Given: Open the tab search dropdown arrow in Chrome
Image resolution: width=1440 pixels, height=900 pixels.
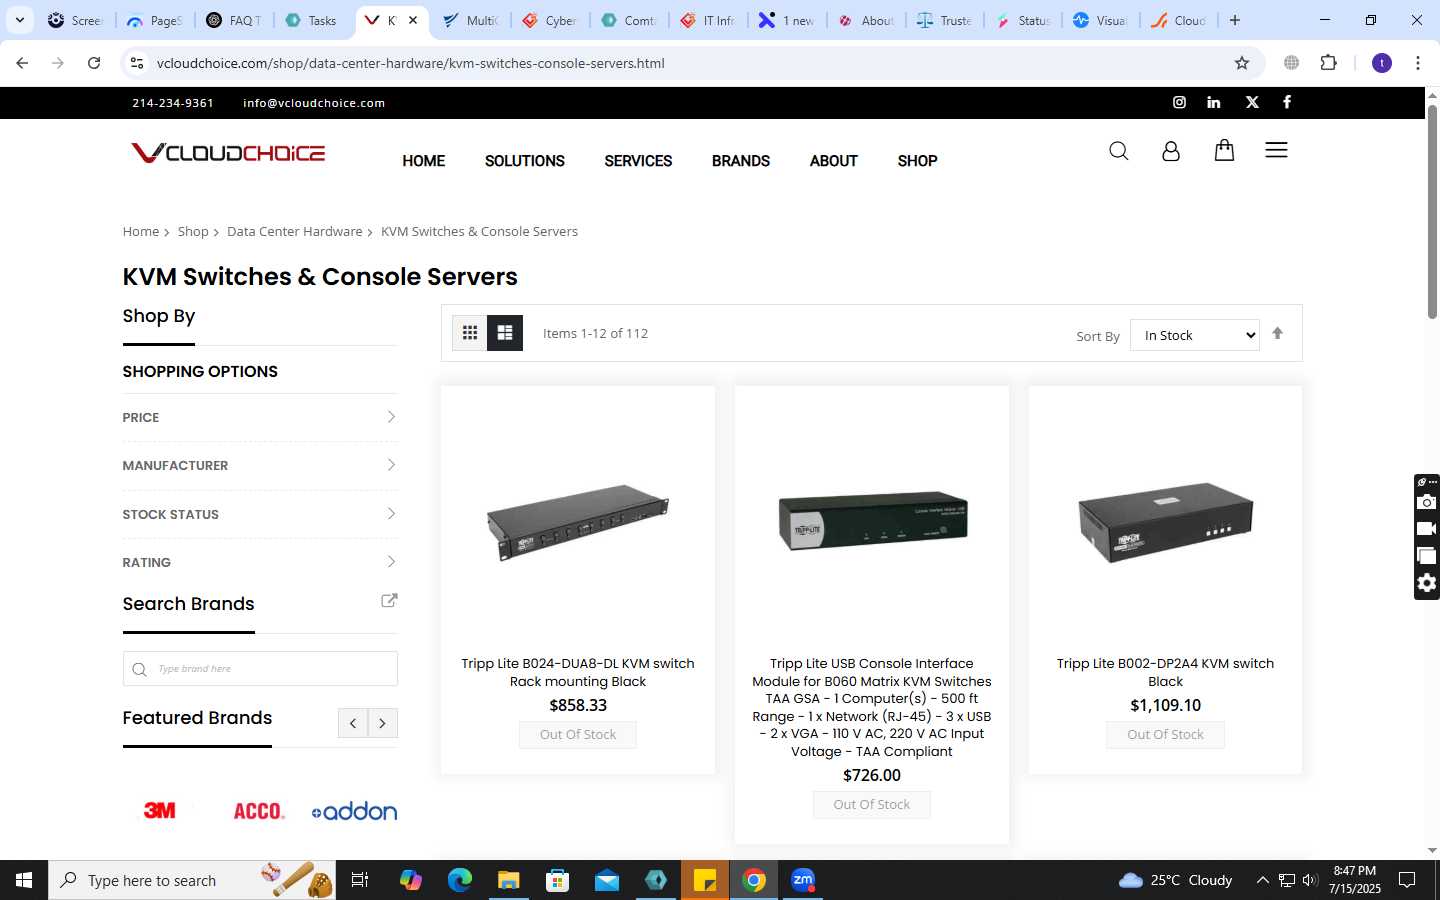Looking at the screenshot, I should (x=19, y=20).
